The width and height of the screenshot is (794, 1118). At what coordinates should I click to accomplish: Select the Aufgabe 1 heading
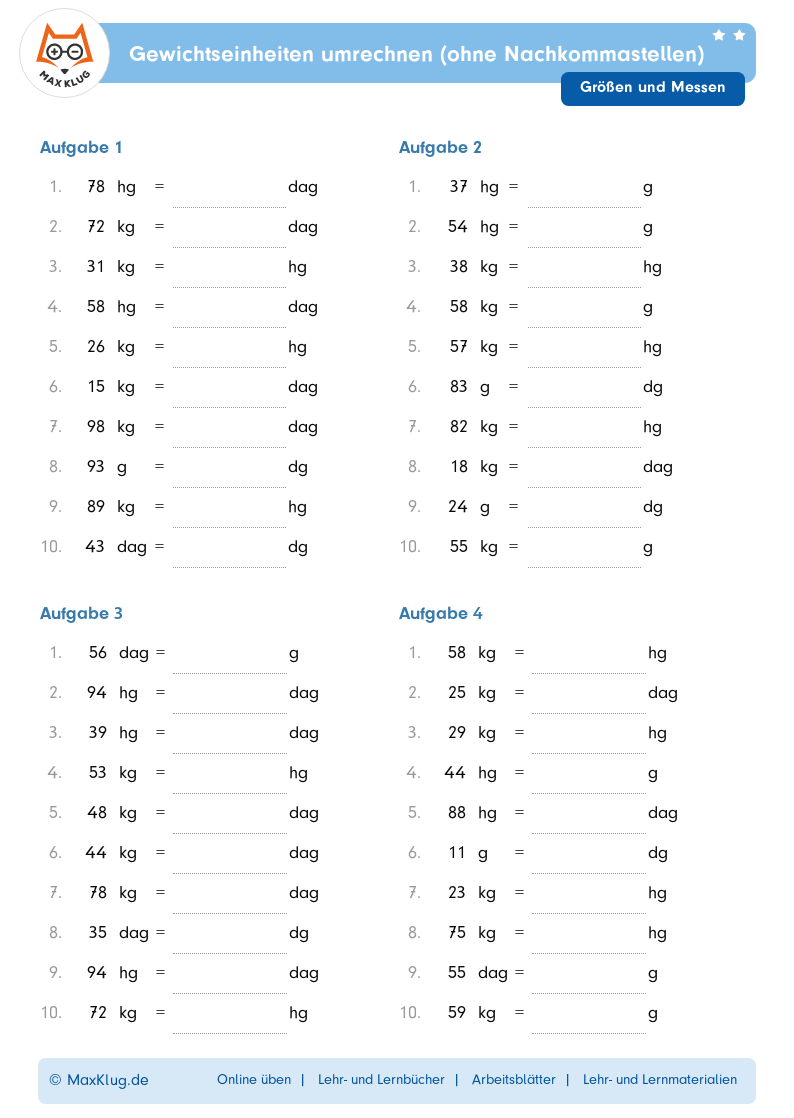click(x=81, y=148)
